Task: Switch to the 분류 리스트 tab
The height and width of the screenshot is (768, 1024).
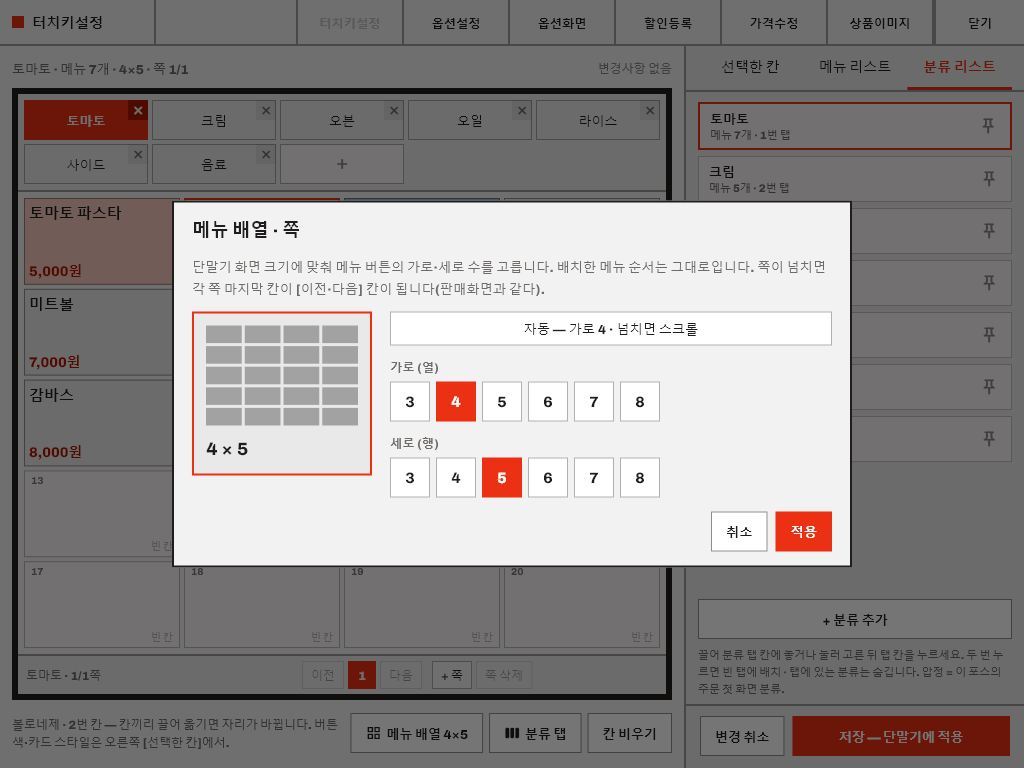Action: point(959,67)
